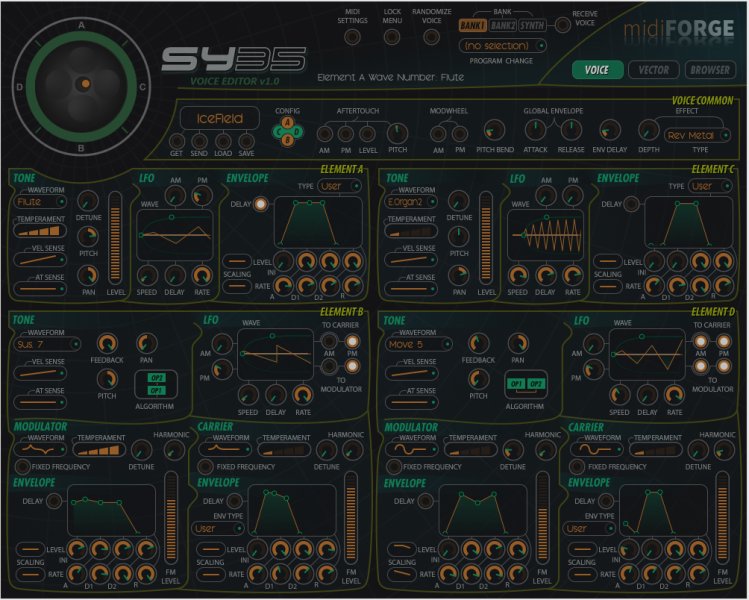Image resolution: width=749 pixels, height=600 pixels.
Task: Click the Lock Menu round button
Action: (x=392, y=37)
